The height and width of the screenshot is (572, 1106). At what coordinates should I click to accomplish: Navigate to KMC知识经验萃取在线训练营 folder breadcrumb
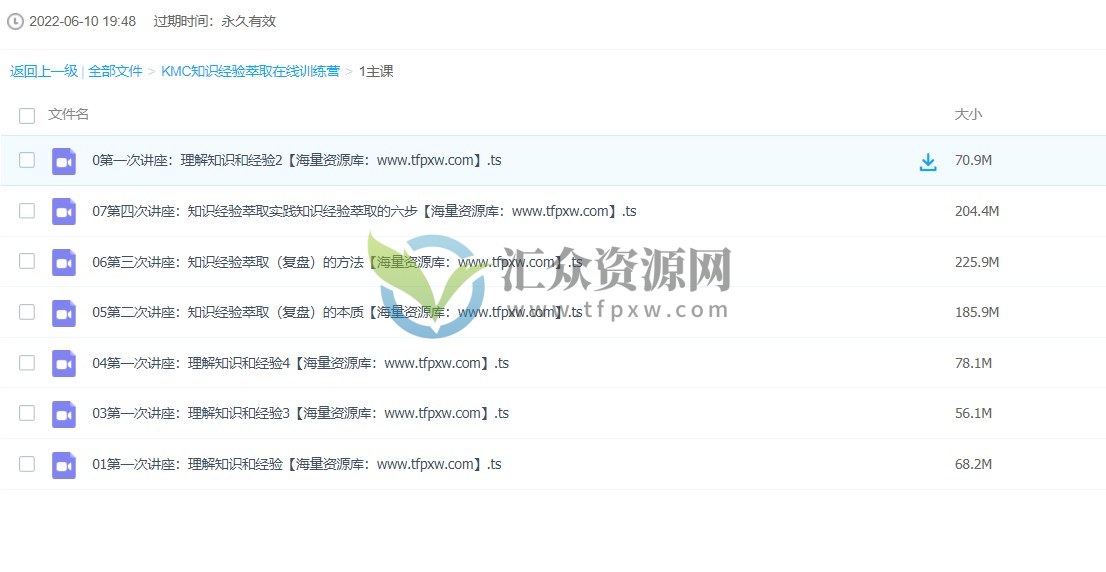coord(250,71)
